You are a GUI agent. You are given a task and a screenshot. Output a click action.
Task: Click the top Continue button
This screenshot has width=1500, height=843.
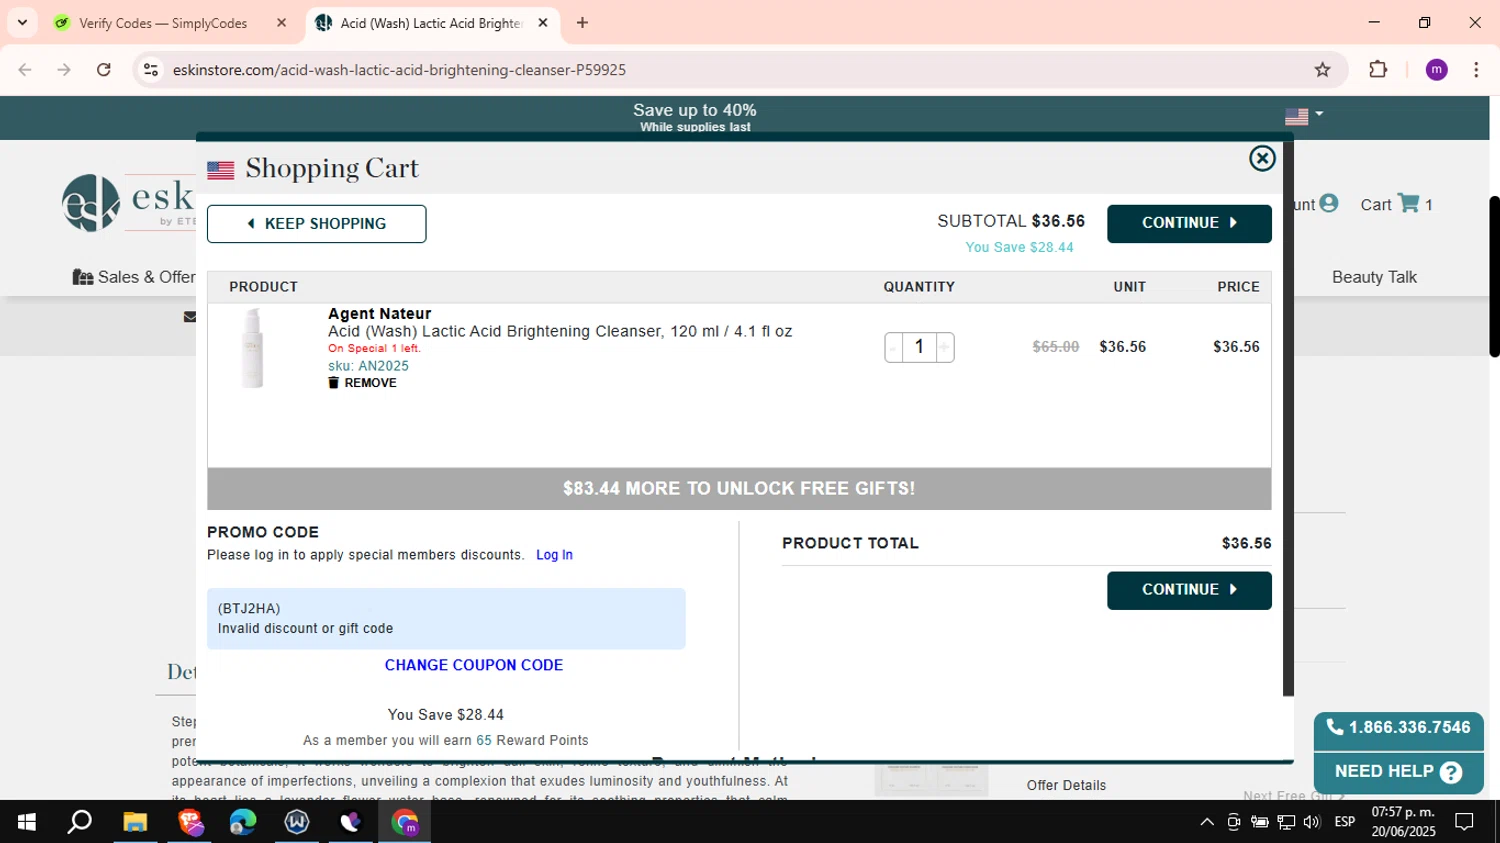pyautogui.click(x=1189, y=223)
